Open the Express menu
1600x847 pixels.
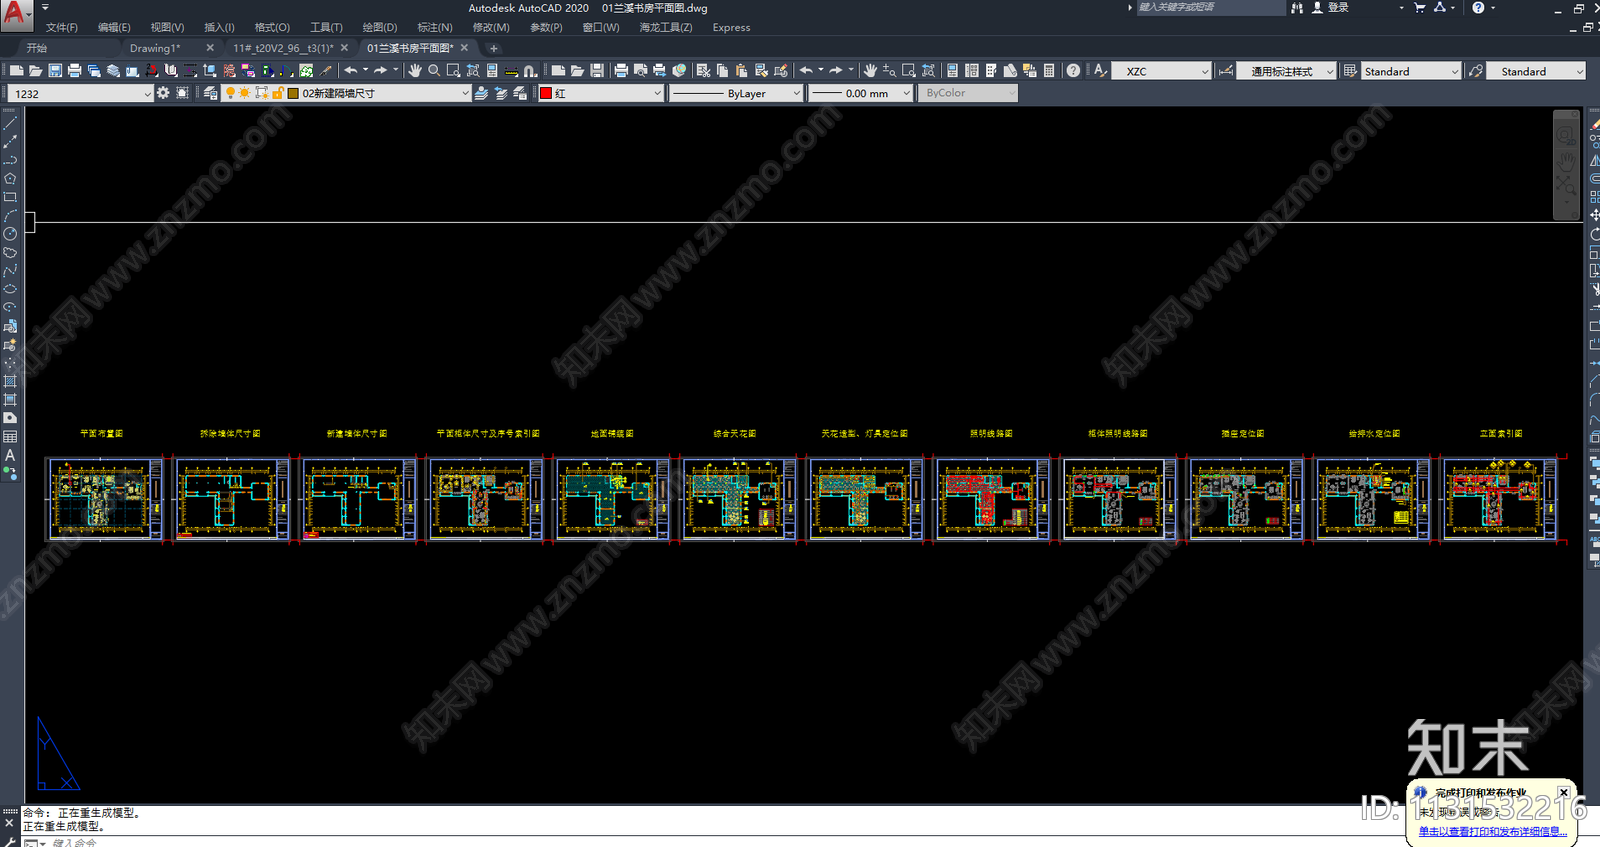pos(731,28)
